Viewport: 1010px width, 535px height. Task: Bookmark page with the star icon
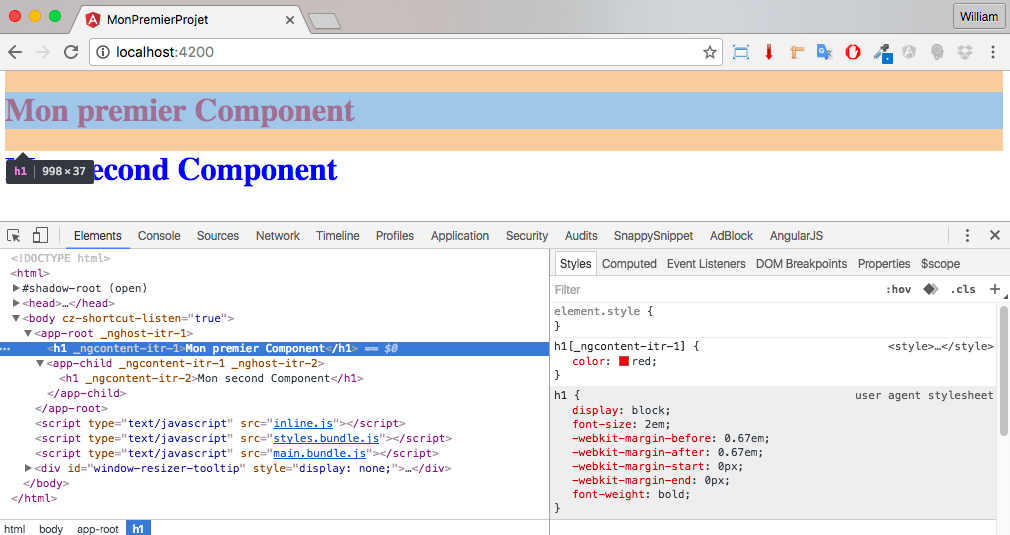point(709,52)
